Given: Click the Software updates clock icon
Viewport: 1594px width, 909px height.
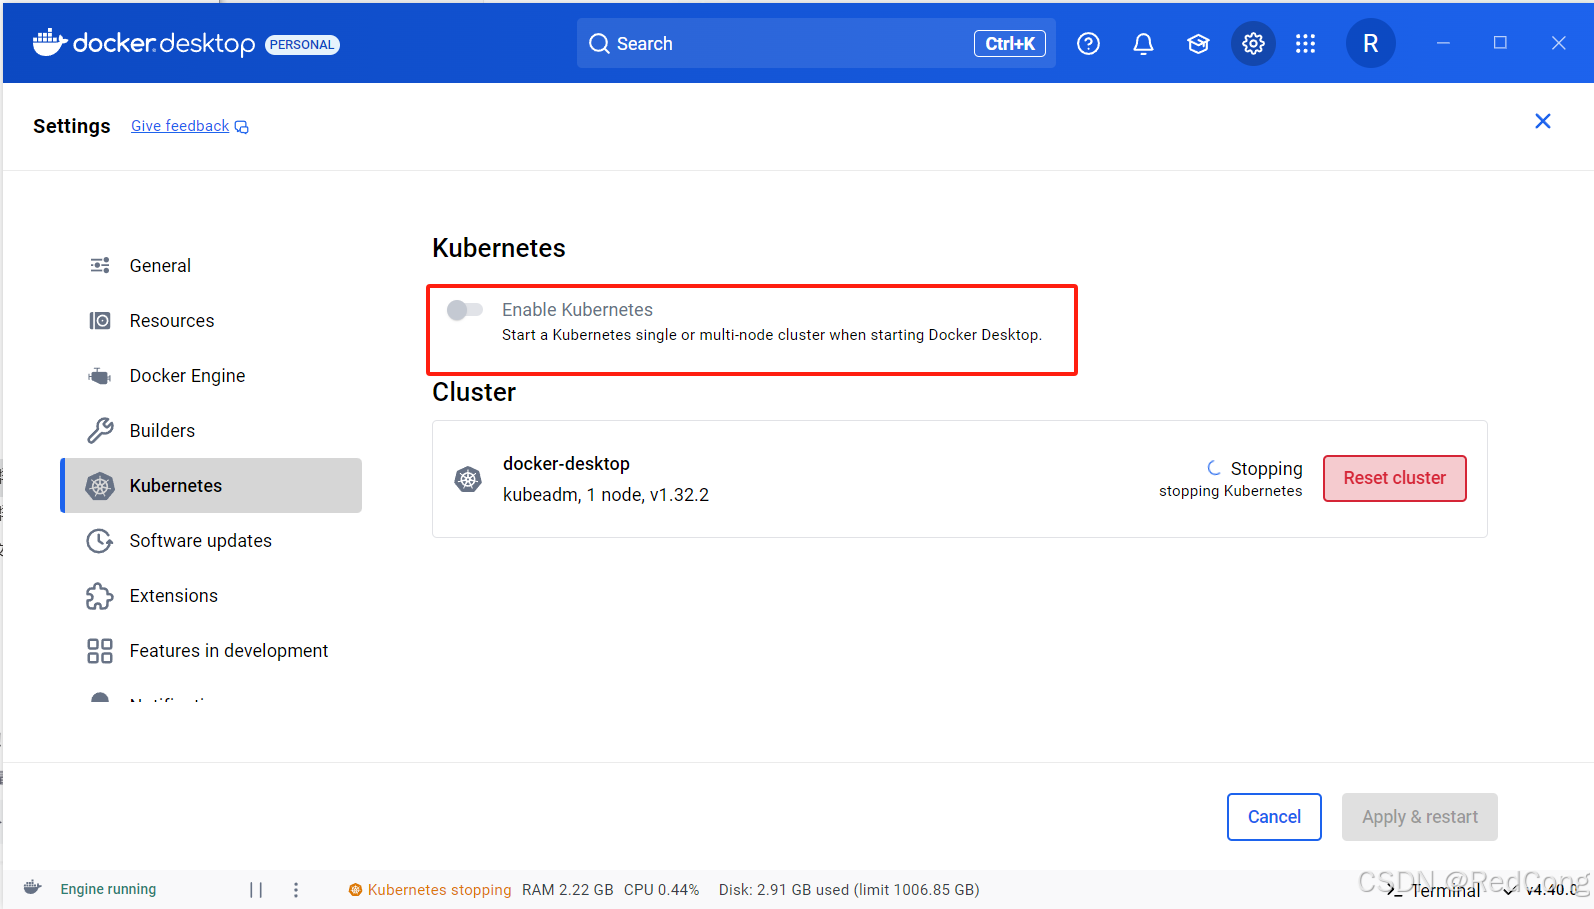Looking at the screenshot, I should click(100, 541).
